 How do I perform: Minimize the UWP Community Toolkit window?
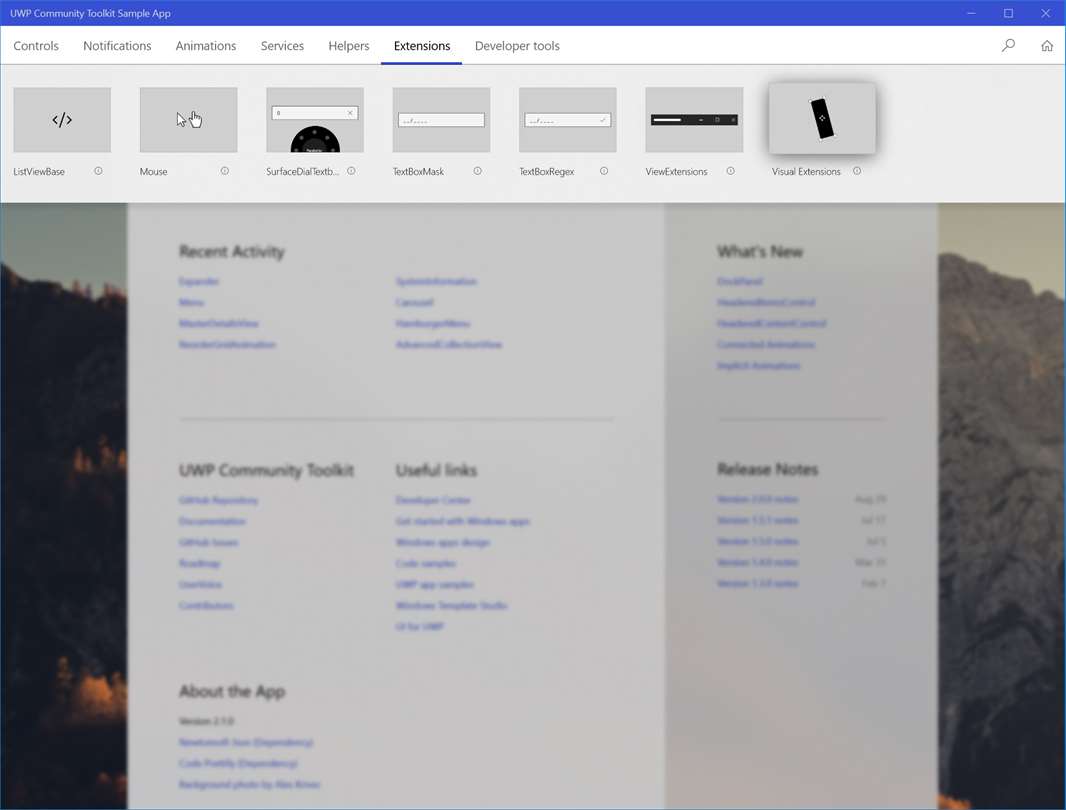coord(972,13)
